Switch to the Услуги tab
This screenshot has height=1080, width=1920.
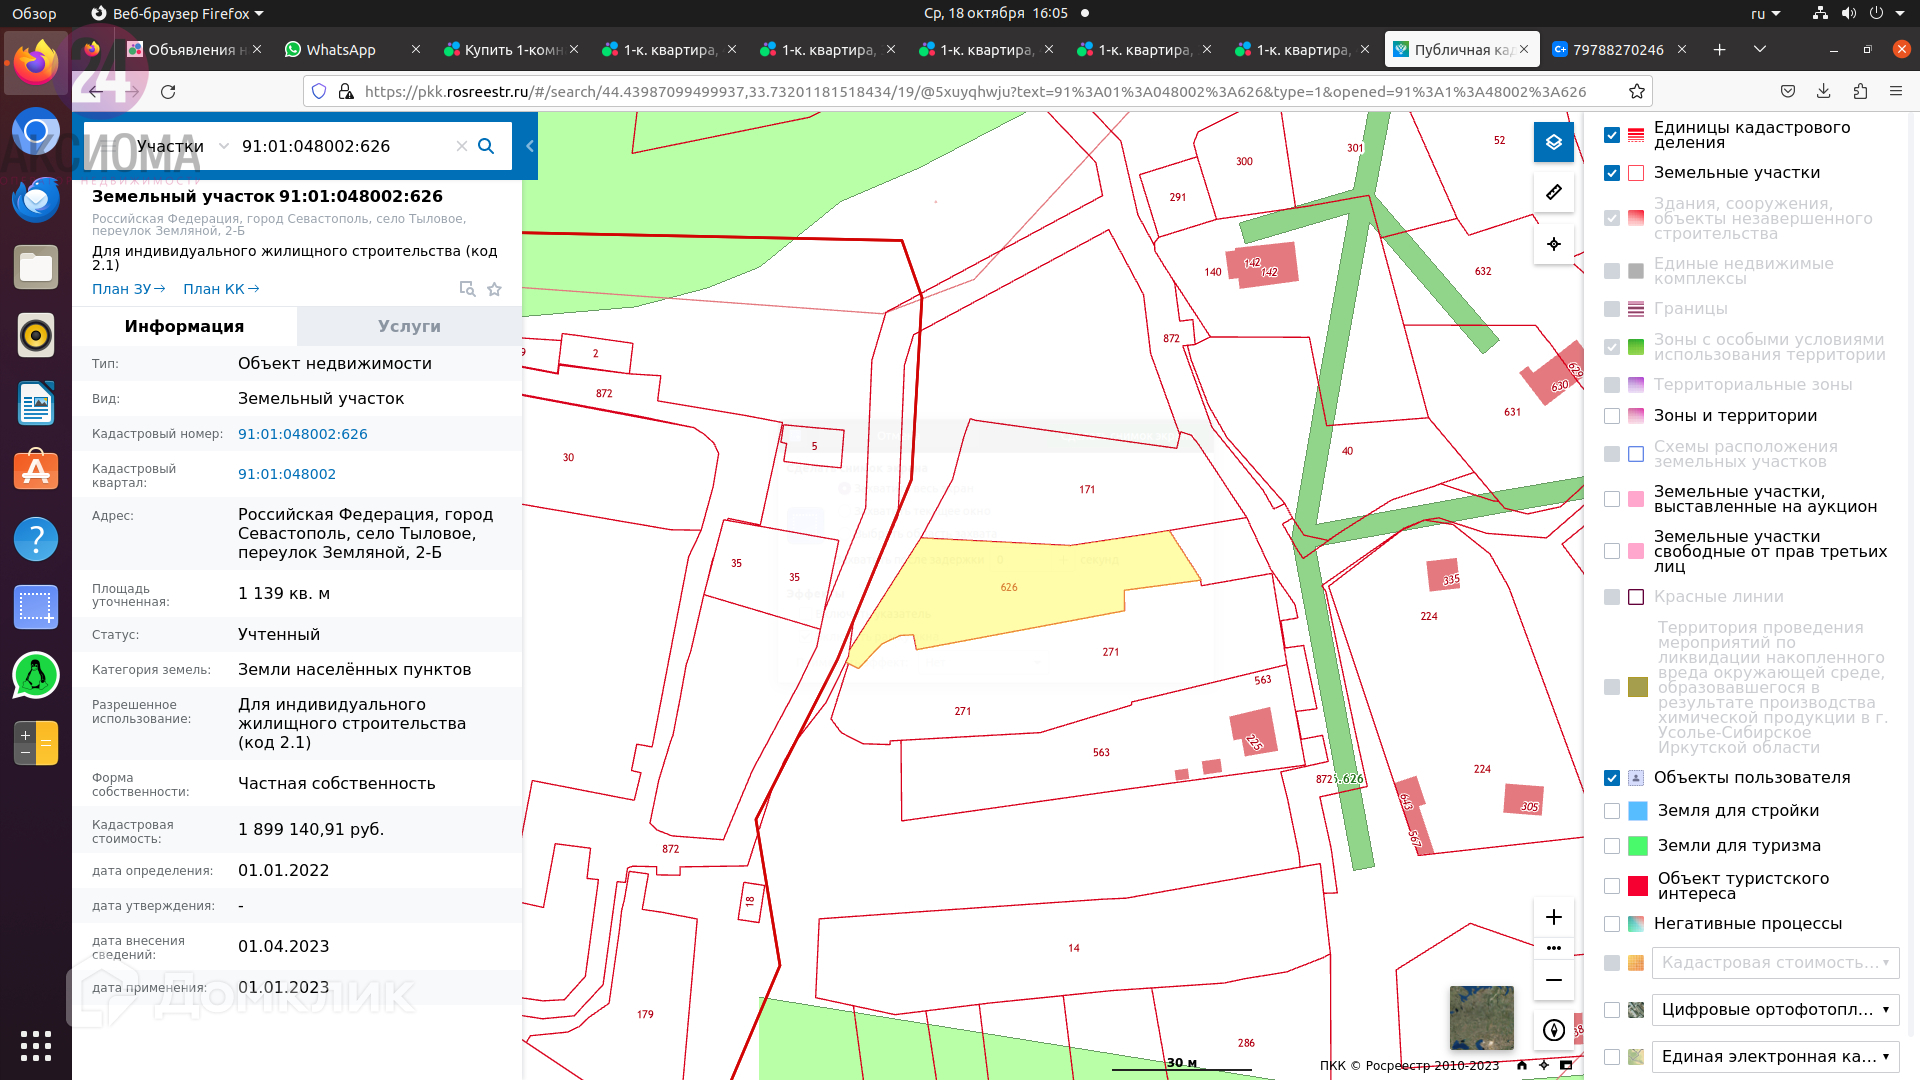pyautogui.click(x=409, y=326)
